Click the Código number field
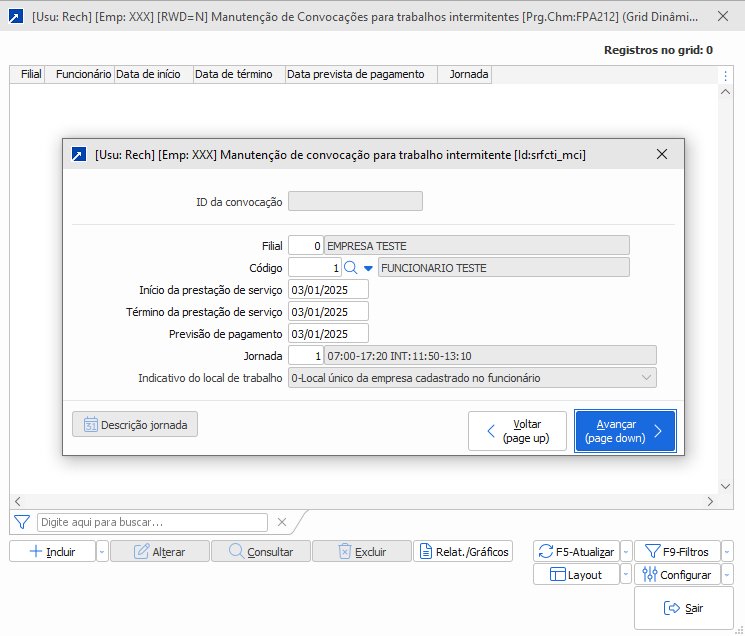This screenshot has width=745, height=636. 315,268
